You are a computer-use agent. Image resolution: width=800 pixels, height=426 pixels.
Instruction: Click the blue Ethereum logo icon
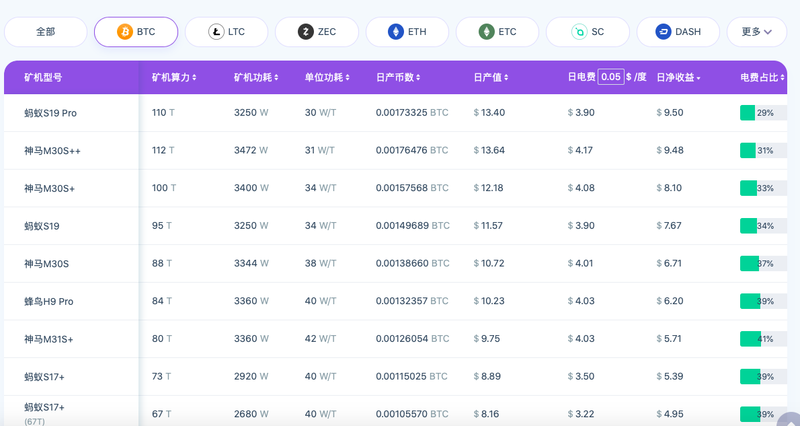click(396, 32)
